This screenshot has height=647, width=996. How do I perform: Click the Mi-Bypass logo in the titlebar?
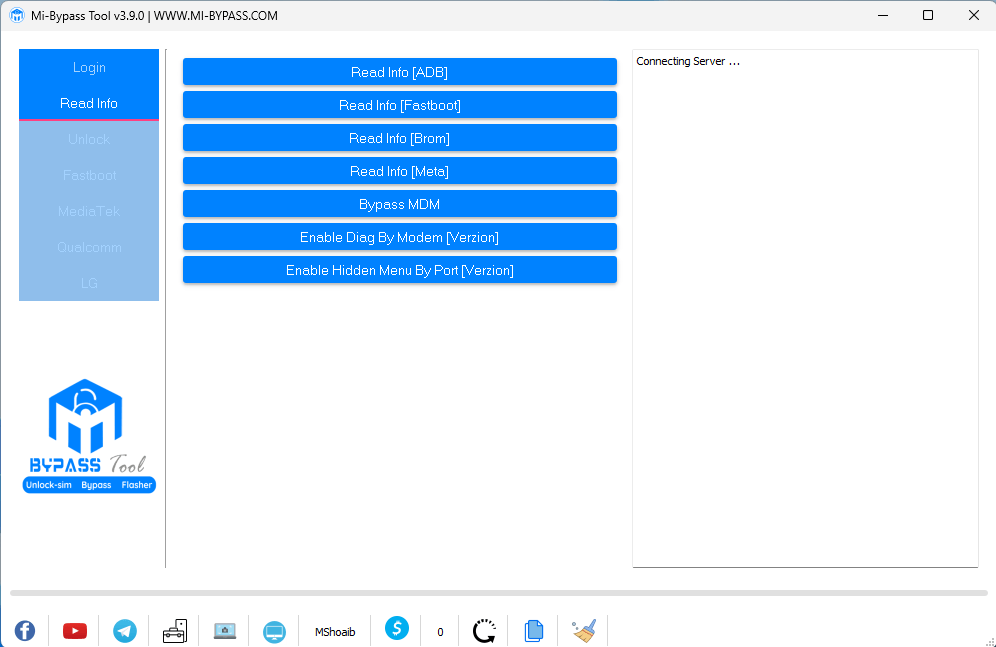coord(14,15)
